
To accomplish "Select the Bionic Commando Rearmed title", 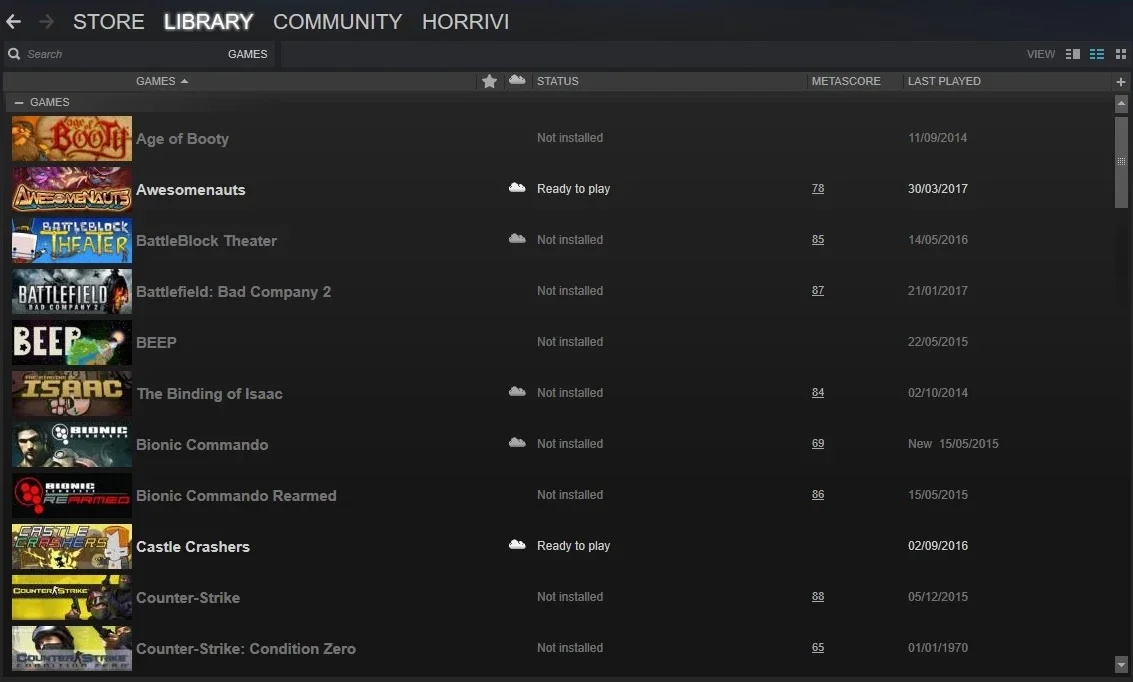I will pyautogui.click(x=236, y=496).
